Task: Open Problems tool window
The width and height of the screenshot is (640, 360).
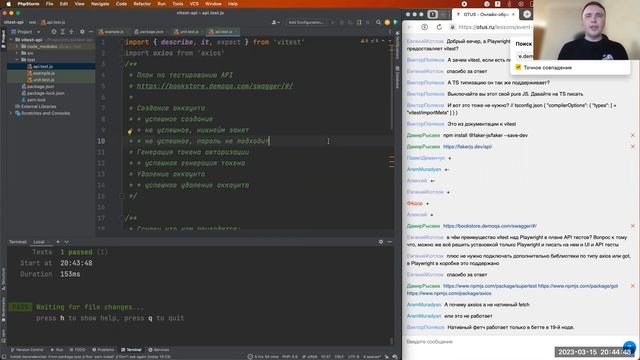Action: [103, 350]
